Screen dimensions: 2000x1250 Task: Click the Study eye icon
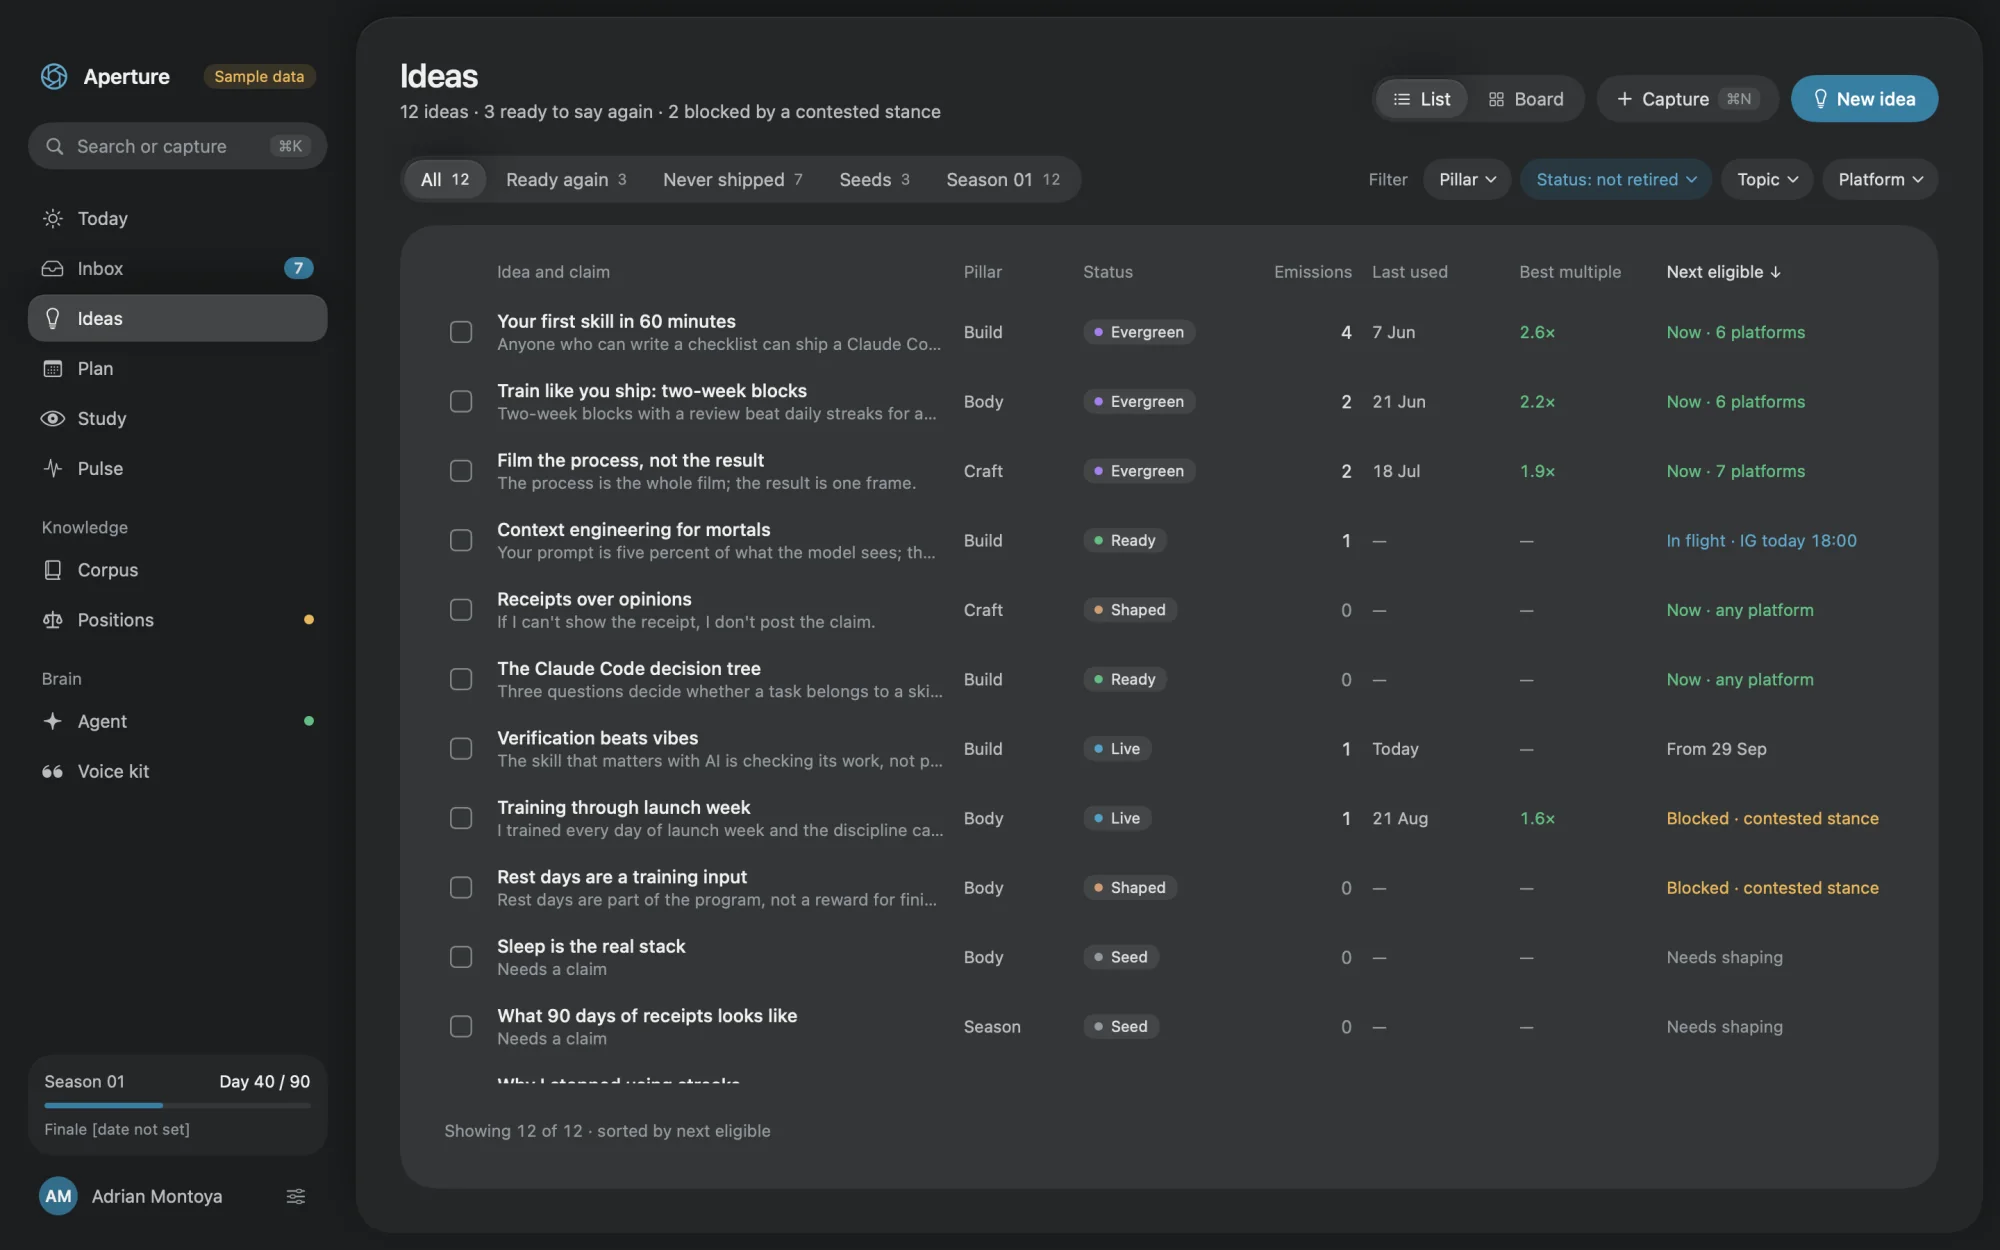(53, 418)
